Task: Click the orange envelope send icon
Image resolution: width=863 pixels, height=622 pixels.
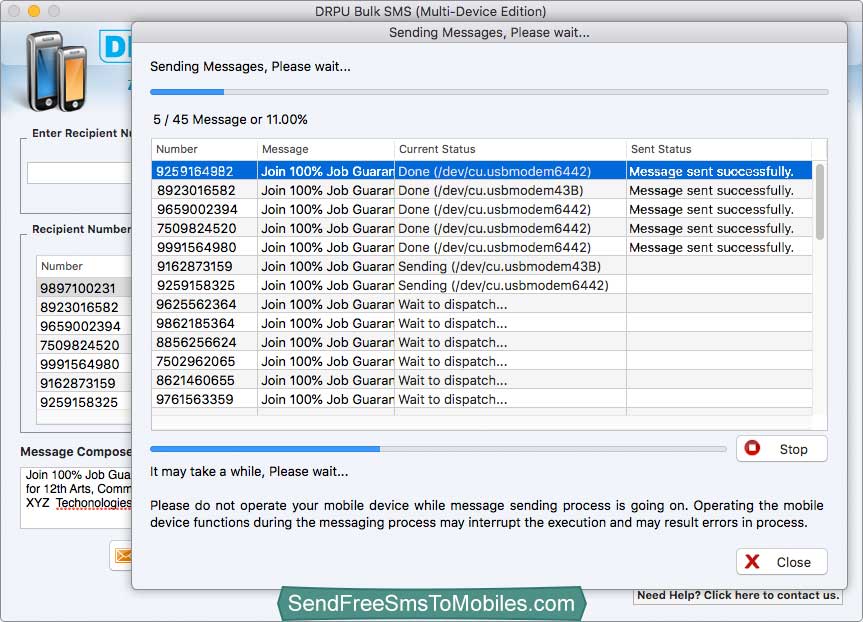Action: (123, 556)
